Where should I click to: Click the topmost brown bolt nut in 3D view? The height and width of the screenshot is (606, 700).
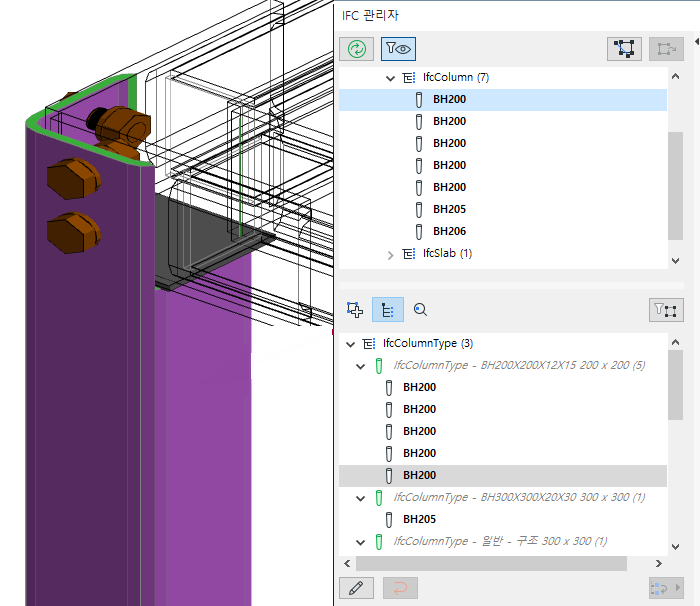pyautogui.click(x=125, y=126)
